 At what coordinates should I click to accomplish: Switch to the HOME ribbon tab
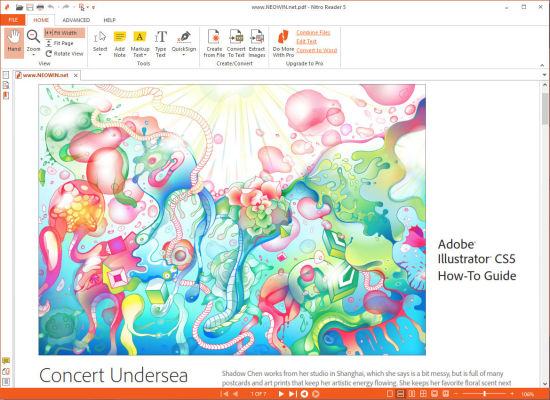[x=41, y=20]
